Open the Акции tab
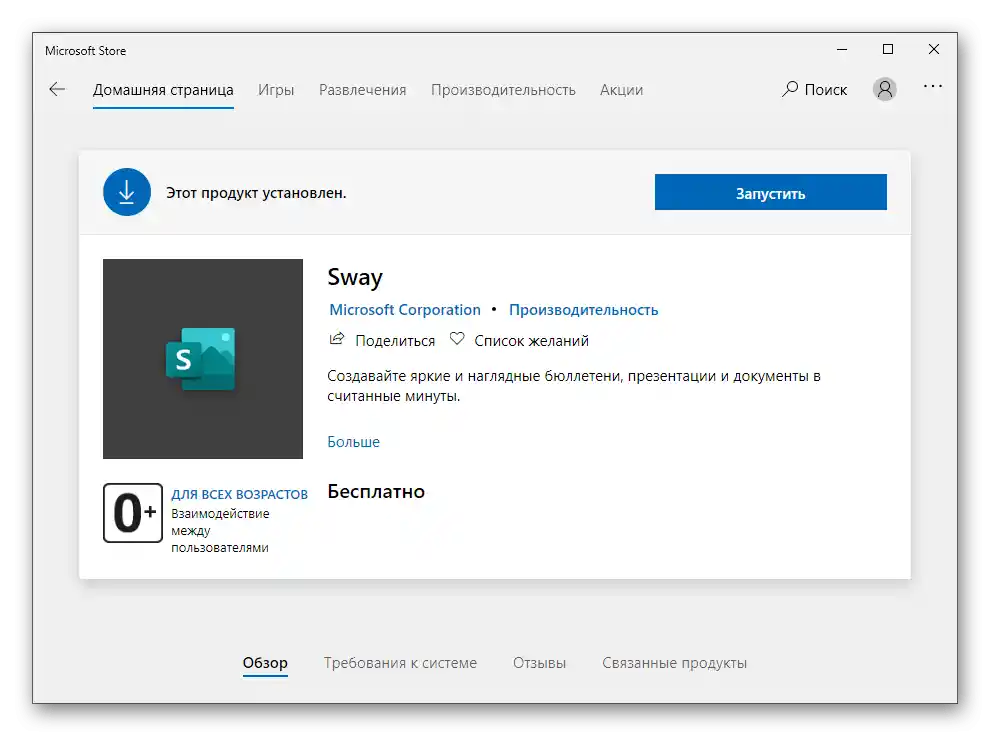990x736 pixels. (x=621, y=90)
